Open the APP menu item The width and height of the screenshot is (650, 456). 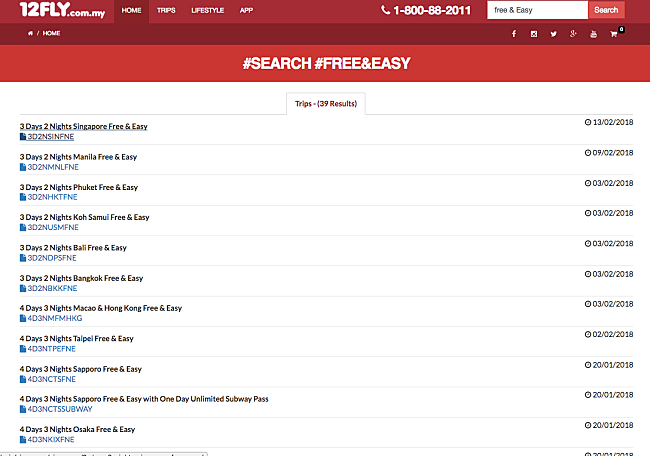[246, 10]
